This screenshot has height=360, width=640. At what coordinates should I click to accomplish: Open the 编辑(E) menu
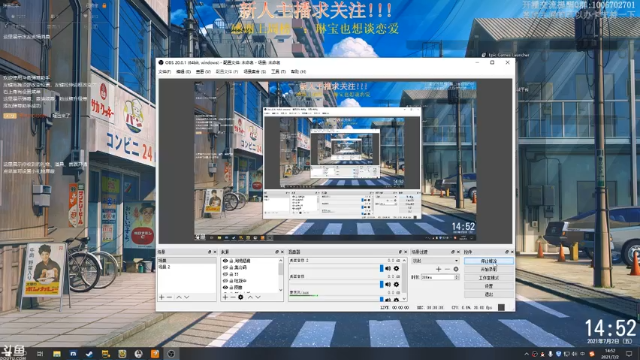183,72
